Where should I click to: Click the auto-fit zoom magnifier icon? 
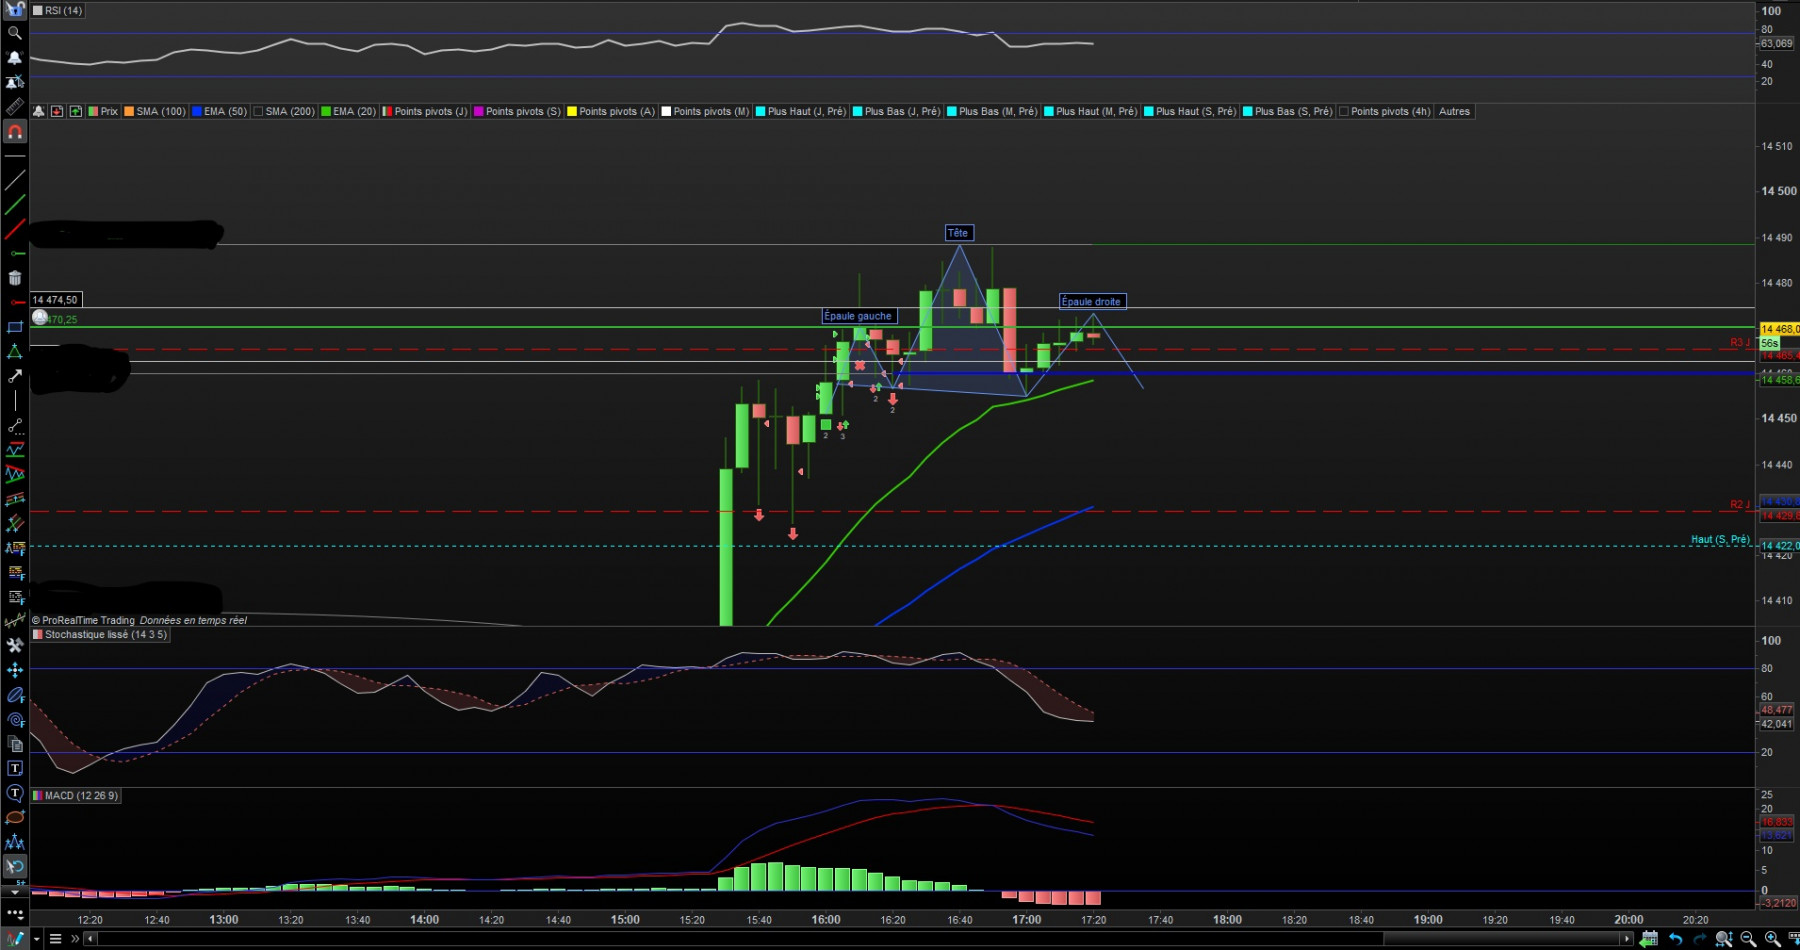click(1724, 939)
